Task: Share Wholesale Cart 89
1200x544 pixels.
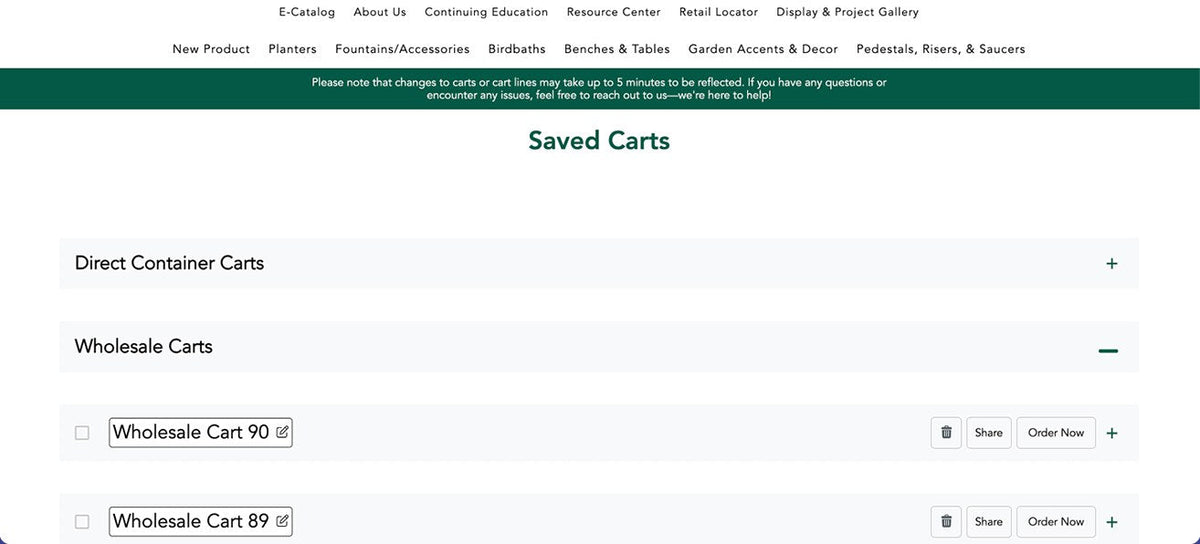Action: click(x=989, y=522)
